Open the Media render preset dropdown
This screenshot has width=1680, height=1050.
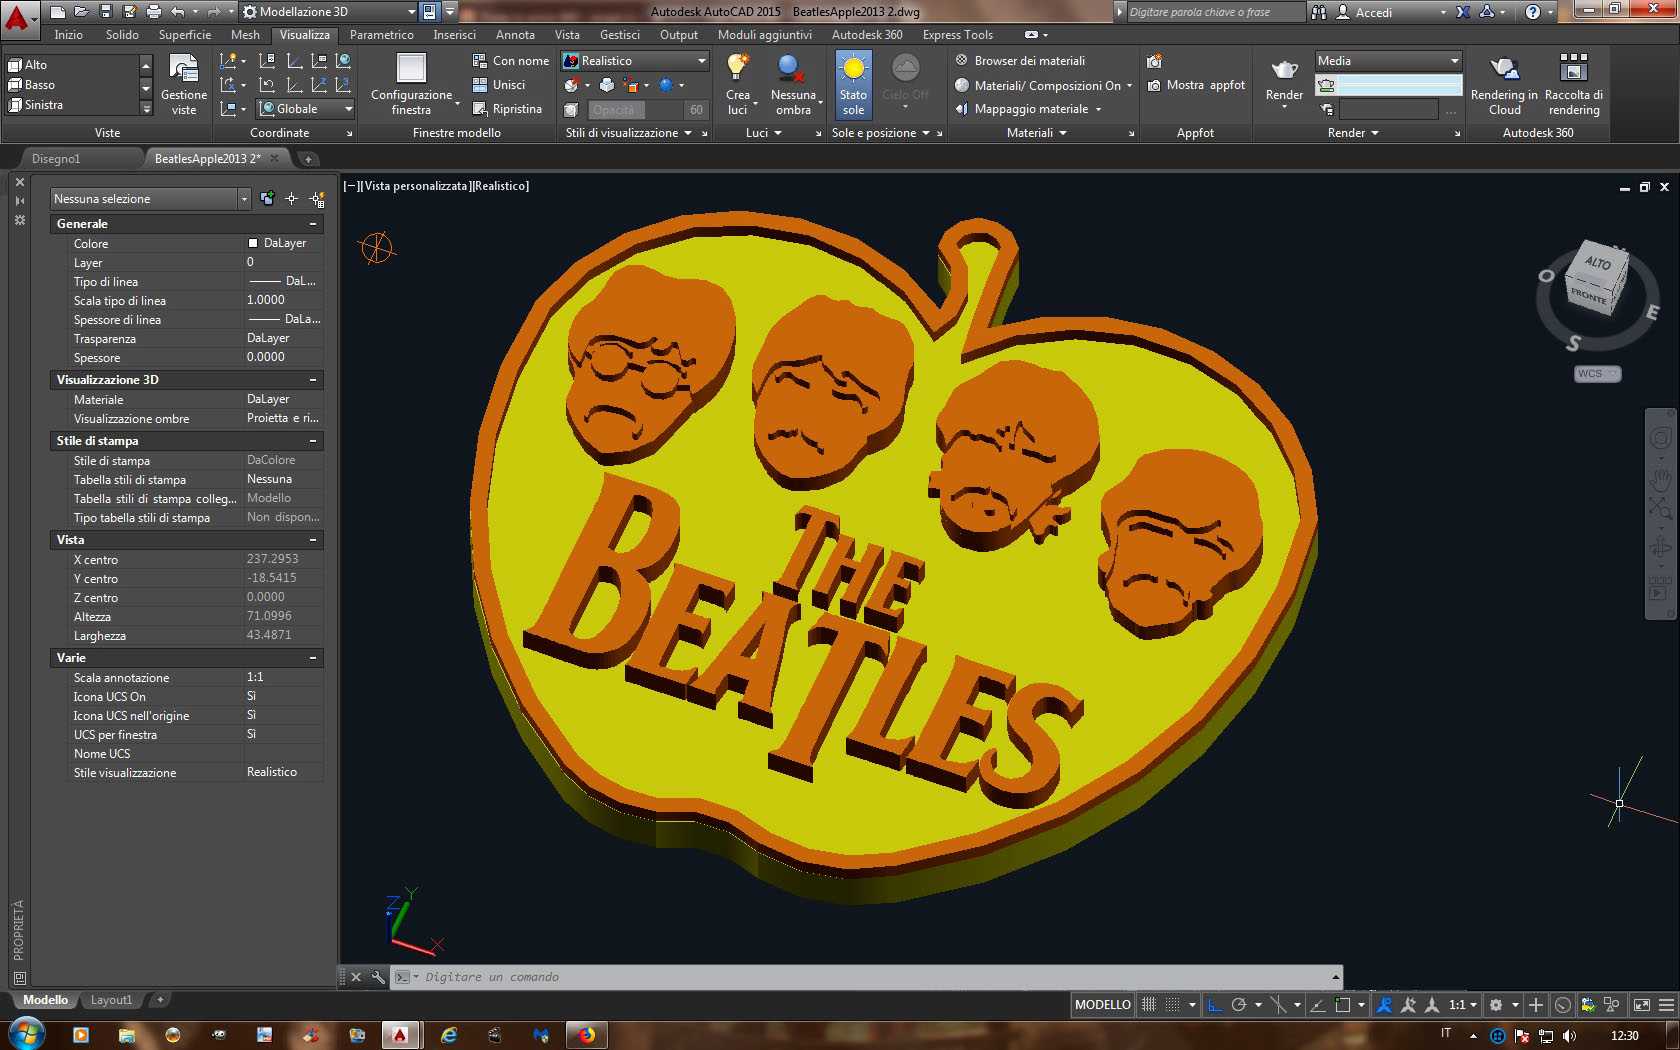(x=1388, y=61)
